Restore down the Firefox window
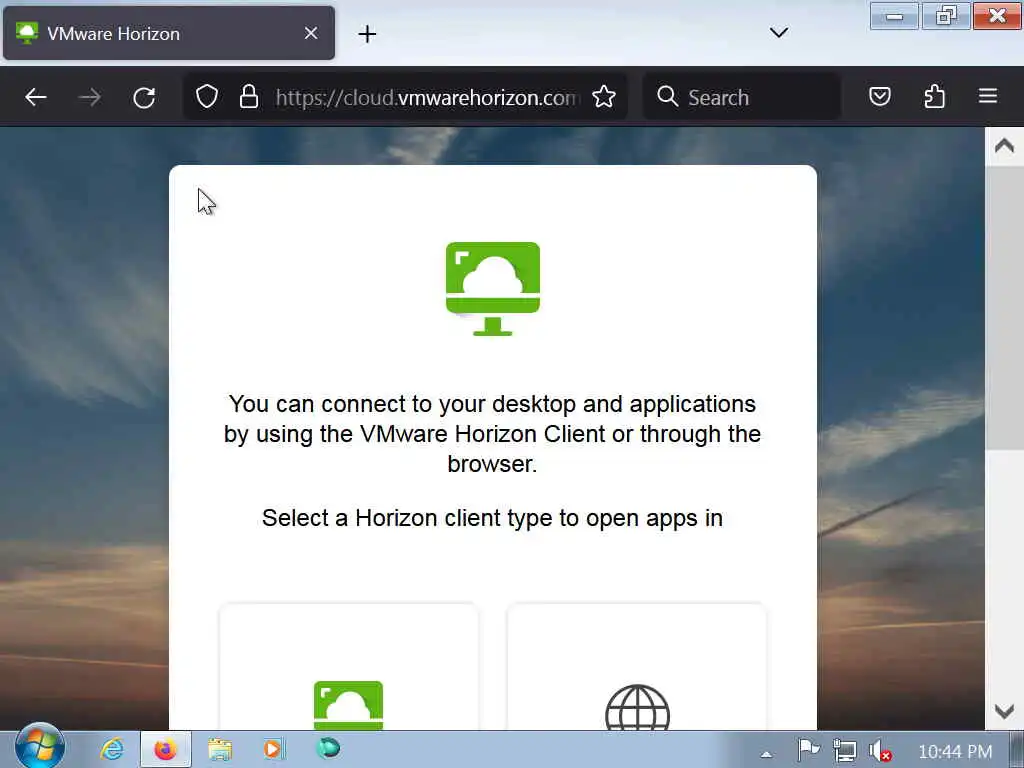 coord(945,16)
